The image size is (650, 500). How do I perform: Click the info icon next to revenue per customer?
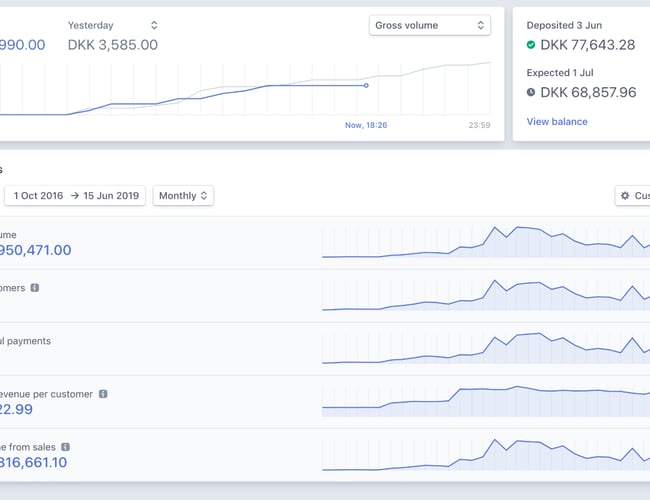point(103,394)
